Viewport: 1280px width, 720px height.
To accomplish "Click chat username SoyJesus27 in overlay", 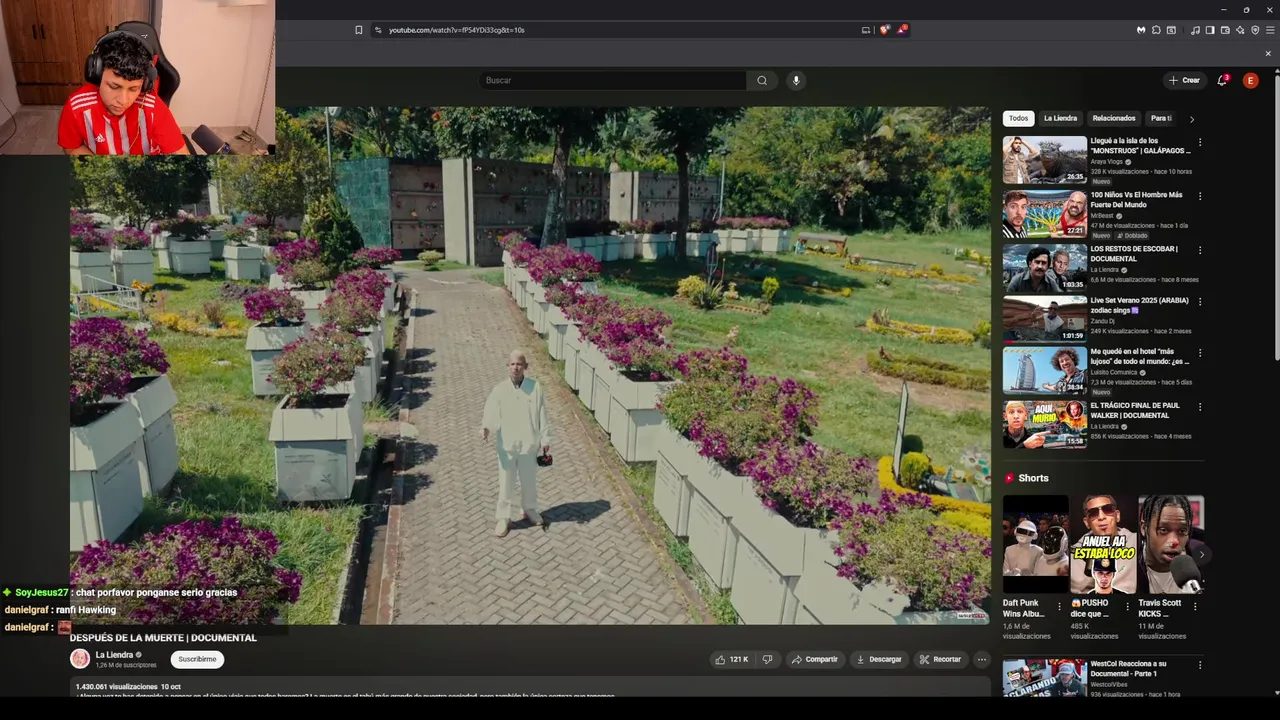I will (42, 593).
